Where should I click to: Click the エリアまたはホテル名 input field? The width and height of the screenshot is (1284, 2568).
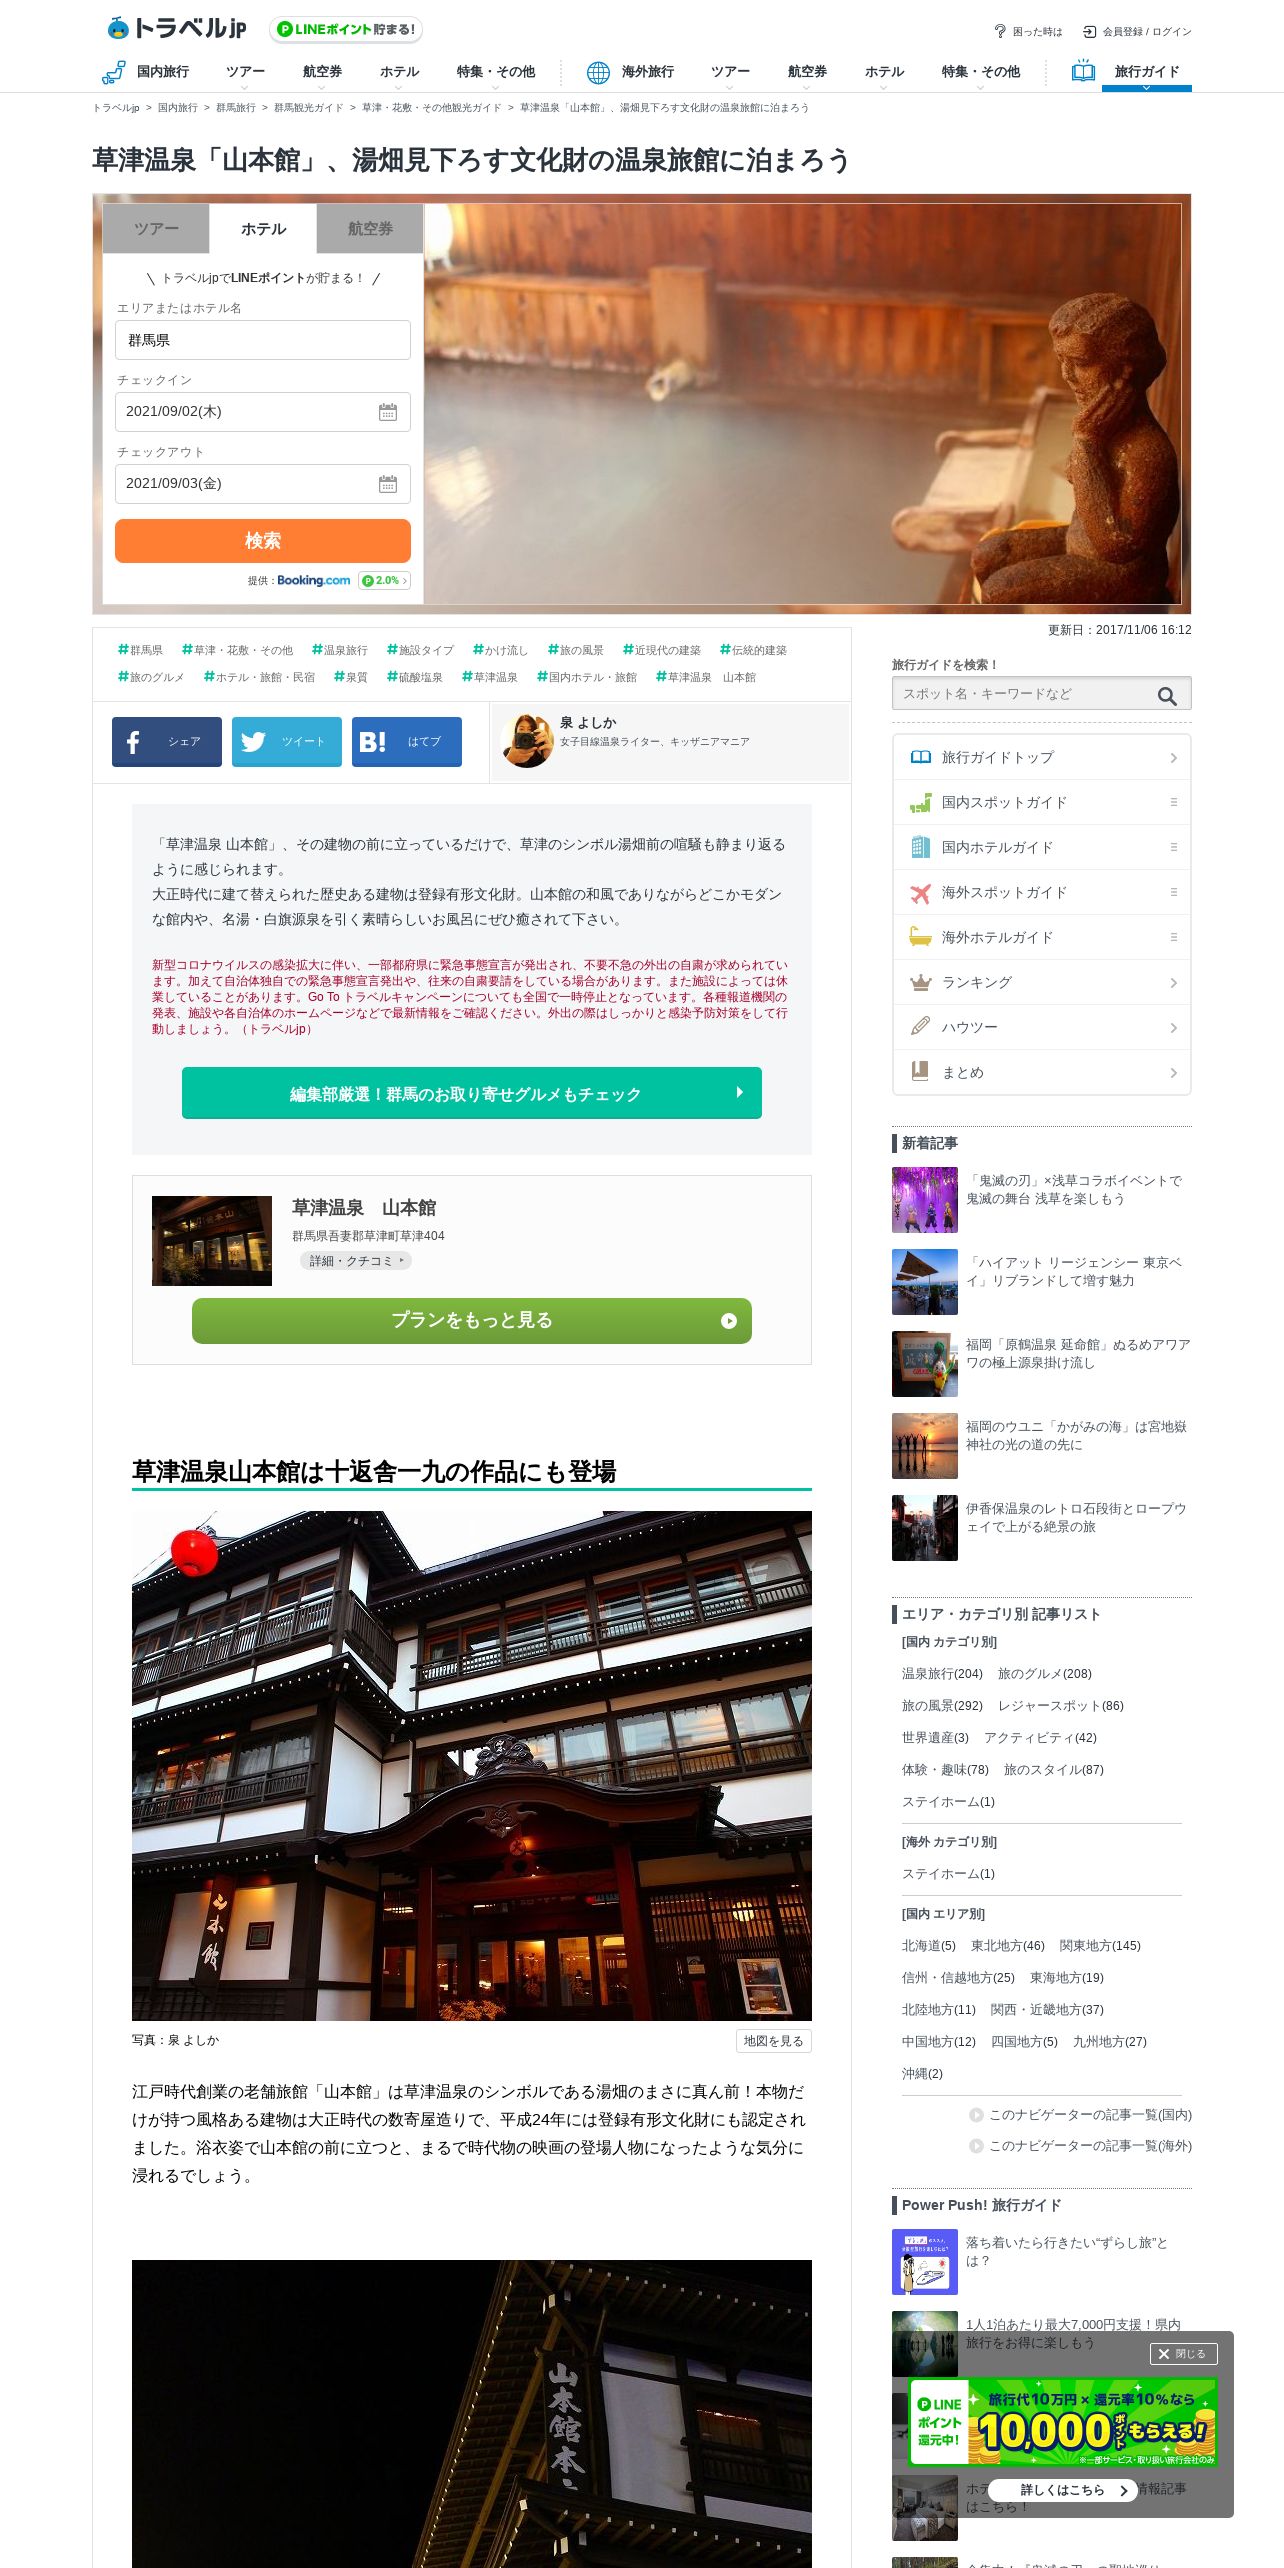[x=263, y=340]
